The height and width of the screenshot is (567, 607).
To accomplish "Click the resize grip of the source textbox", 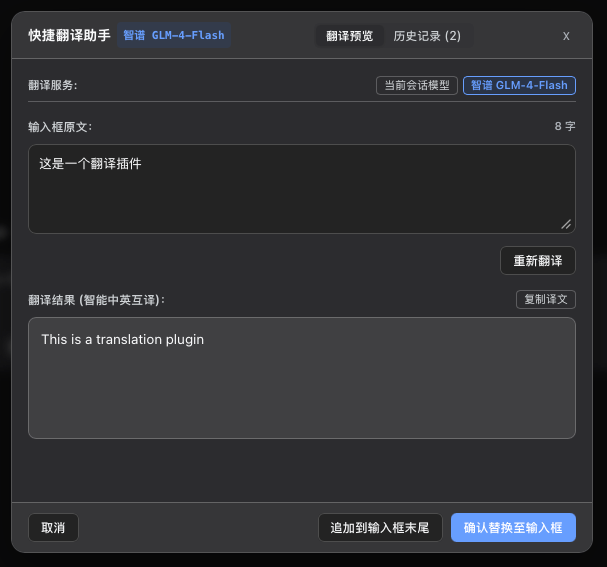I will click(566, 224).
